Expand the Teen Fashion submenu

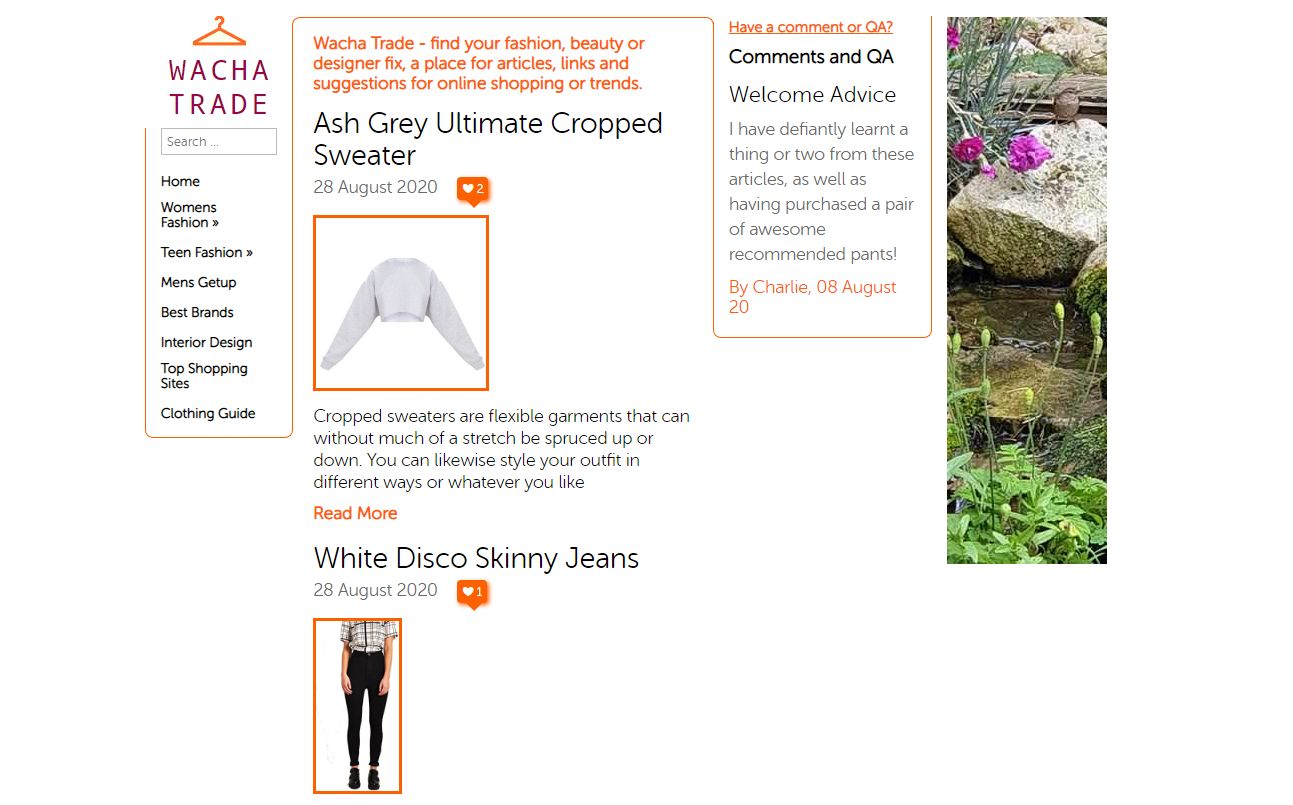(x=207, y=252)
